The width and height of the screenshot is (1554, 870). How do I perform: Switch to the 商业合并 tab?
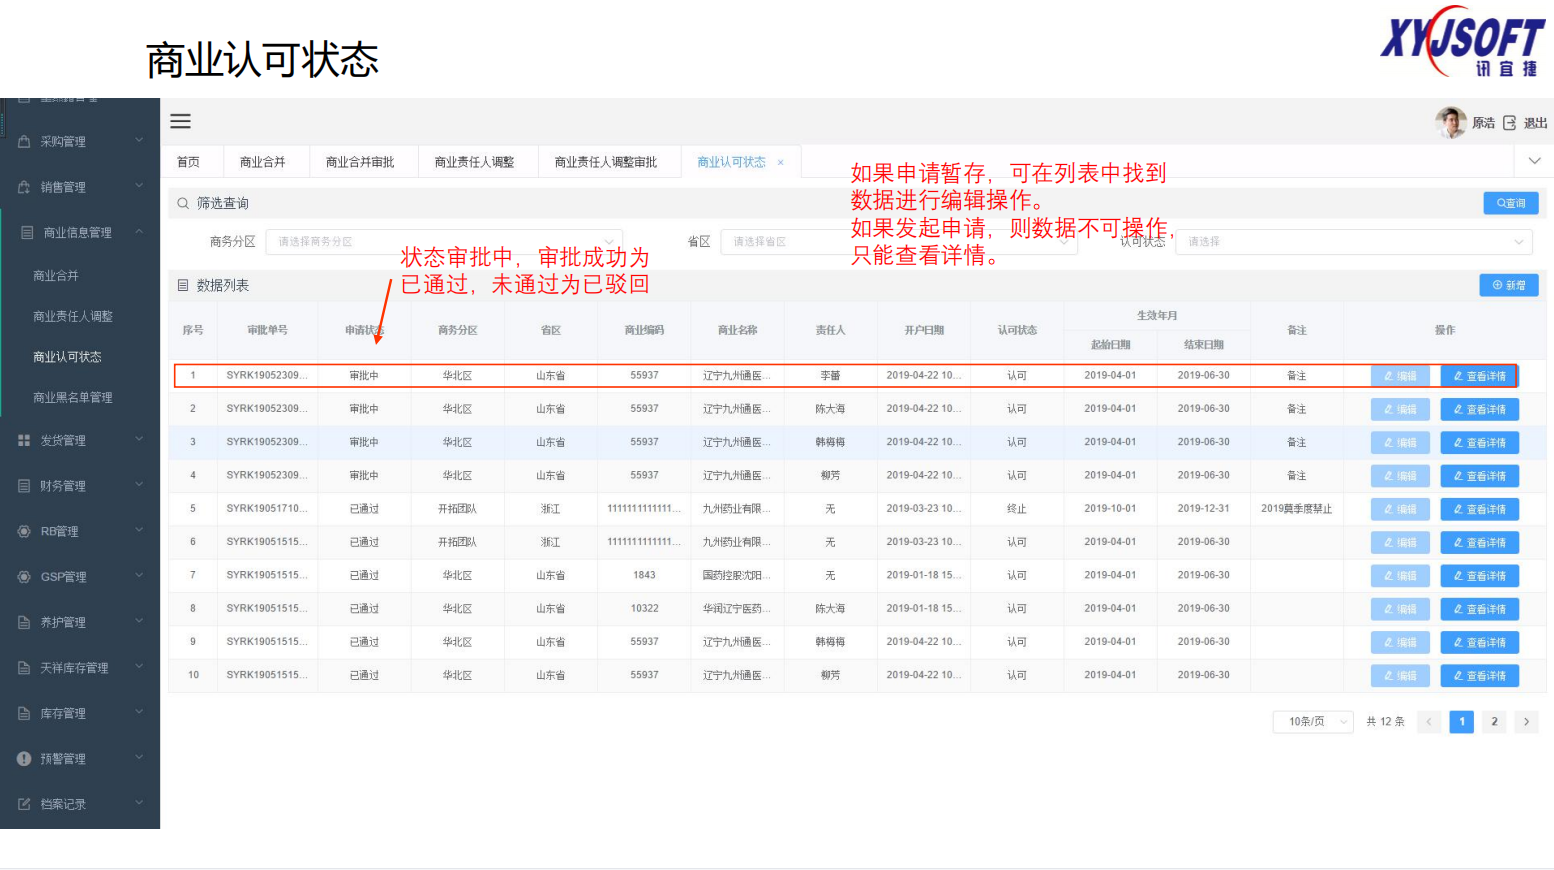(262, 162)
